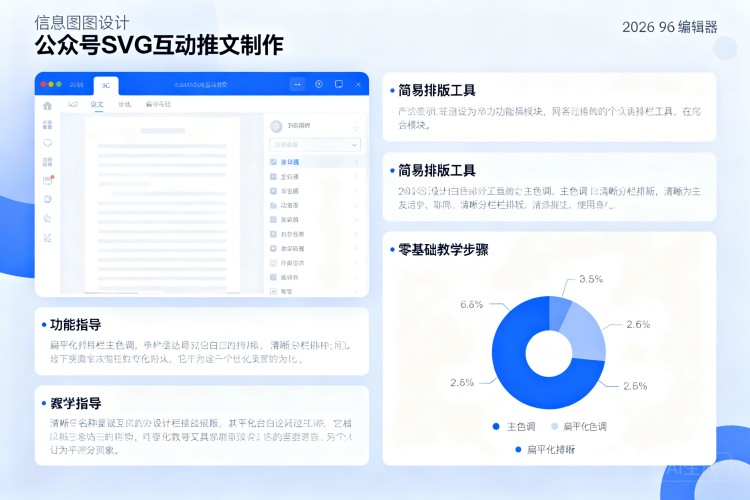Open the ellipsis button in blue title bar
Viewport: 750px width, 500px height.
(x=298, y=84)
